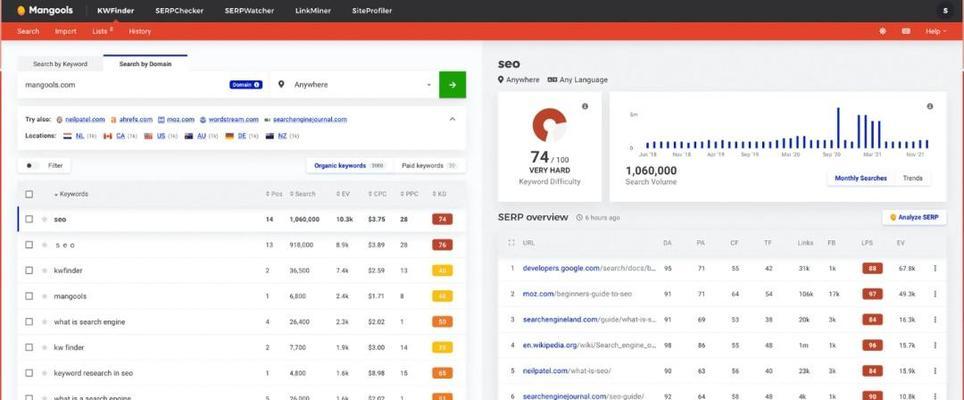Submit search with green arrow button
Image resolution: width=964 pixels, height=400 pixels.
click(x=452, y=85)
